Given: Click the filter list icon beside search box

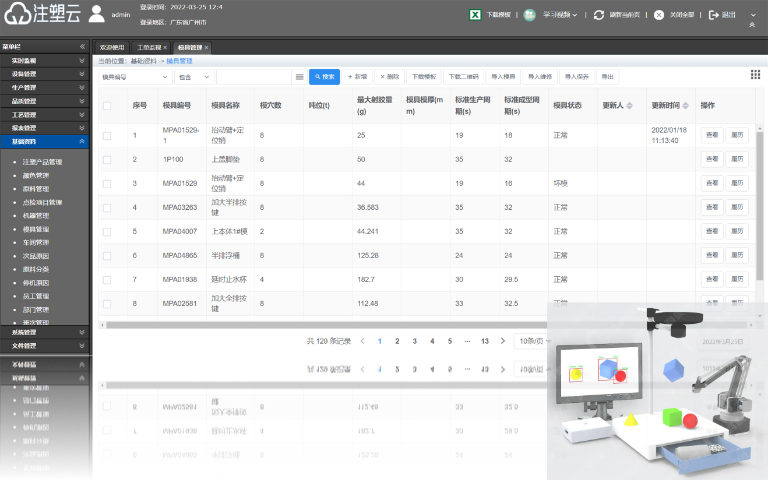Looking at the screenshot, I should pyautogui.click(x=299, y=76).
